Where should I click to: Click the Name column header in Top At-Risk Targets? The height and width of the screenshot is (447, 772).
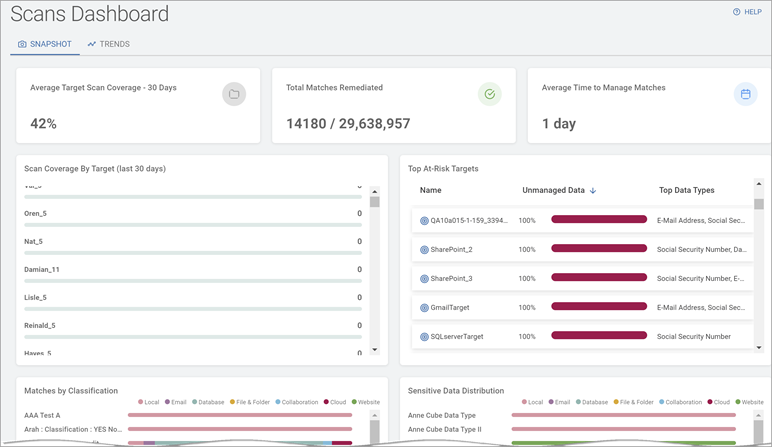point(431,190)
